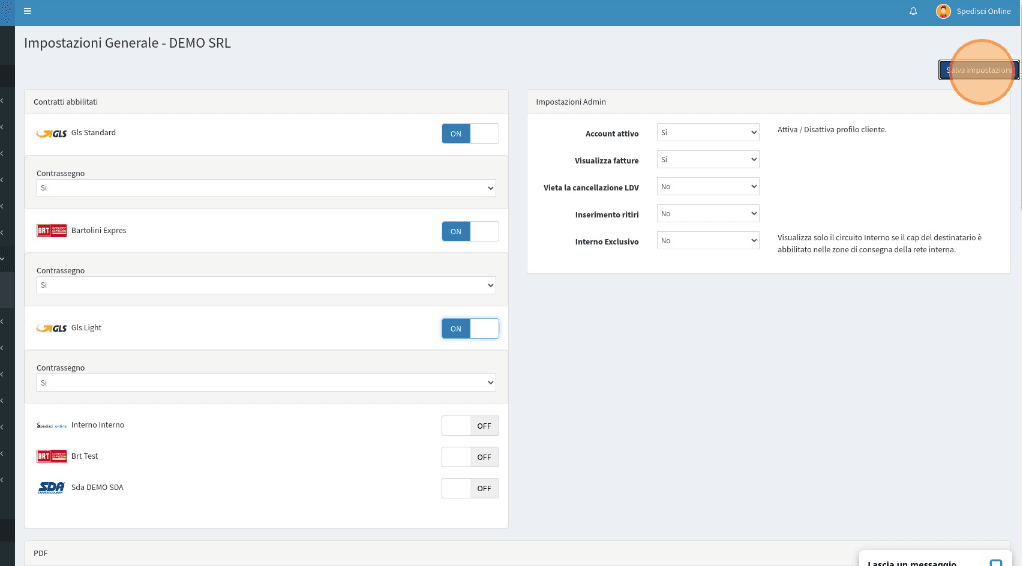Open the notifications bell
The height and width of the screenshot is (566, 1022).
pos(913,11)
